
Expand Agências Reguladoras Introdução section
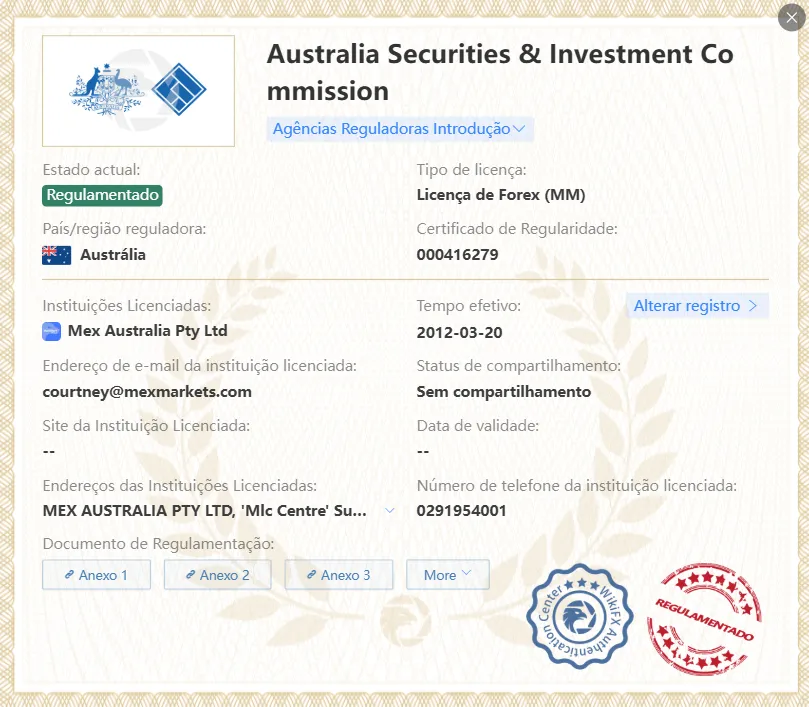click(x=400, y=129)
